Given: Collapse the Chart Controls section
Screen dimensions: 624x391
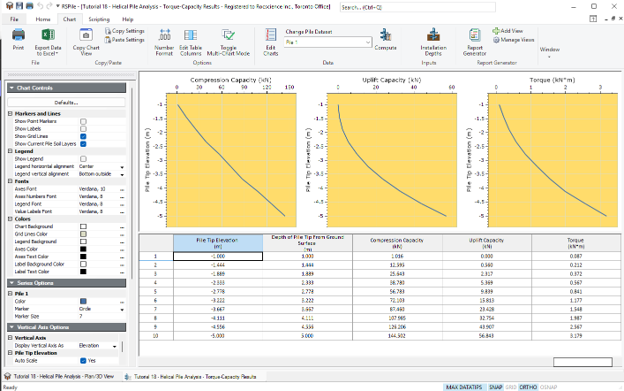Looking at the screenshot, I should [12, 88].
